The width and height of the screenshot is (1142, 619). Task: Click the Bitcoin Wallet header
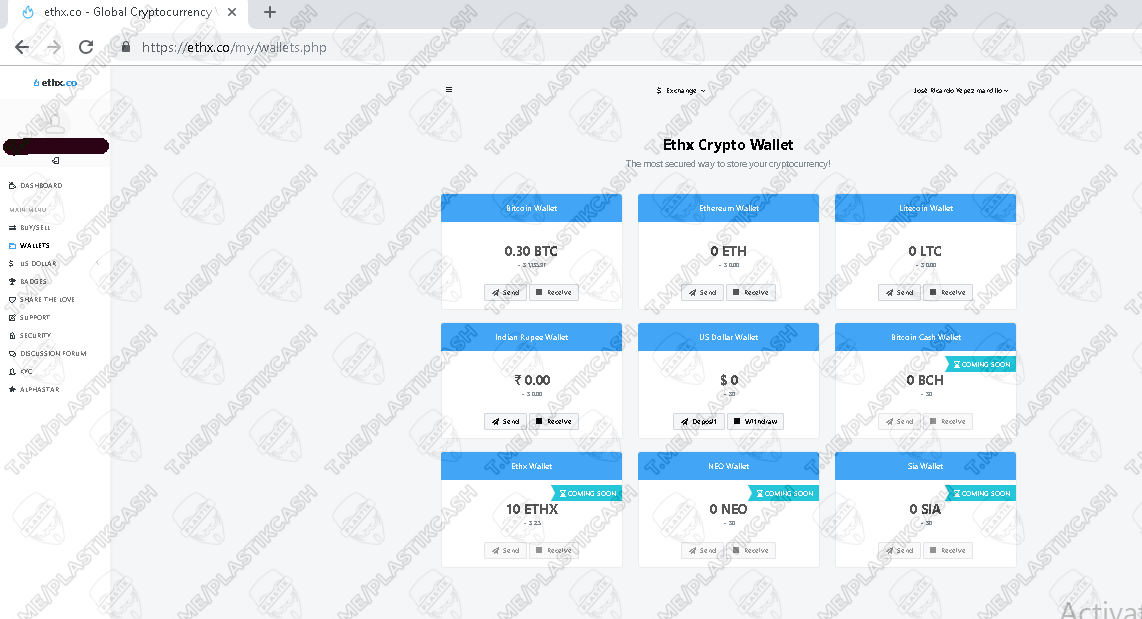(532, 208)
